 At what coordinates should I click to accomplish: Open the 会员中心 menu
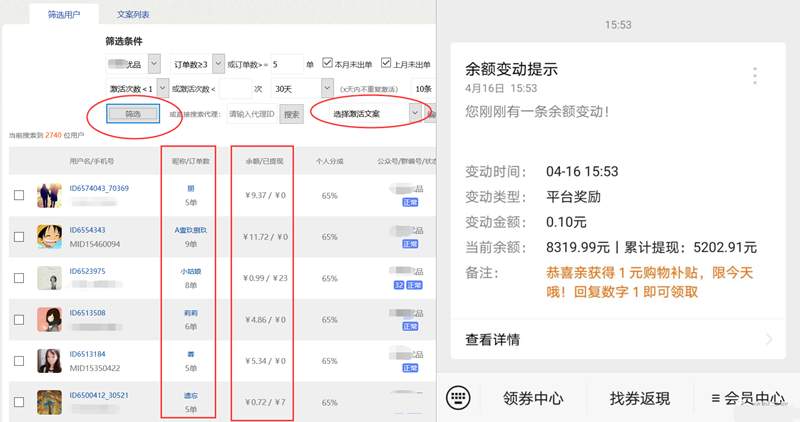pyautogui.click(x=747, y=398)
